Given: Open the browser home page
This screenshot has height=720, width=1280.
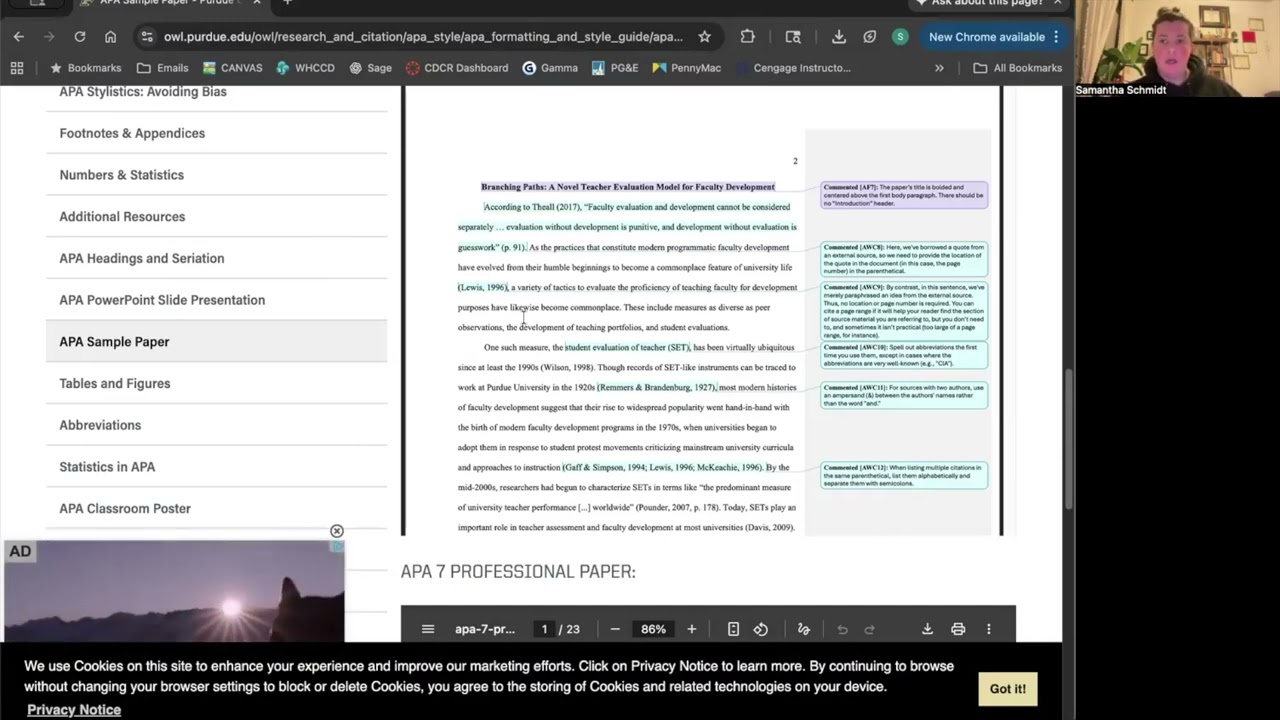Looking at the screenshot, I should click(111, 37).
